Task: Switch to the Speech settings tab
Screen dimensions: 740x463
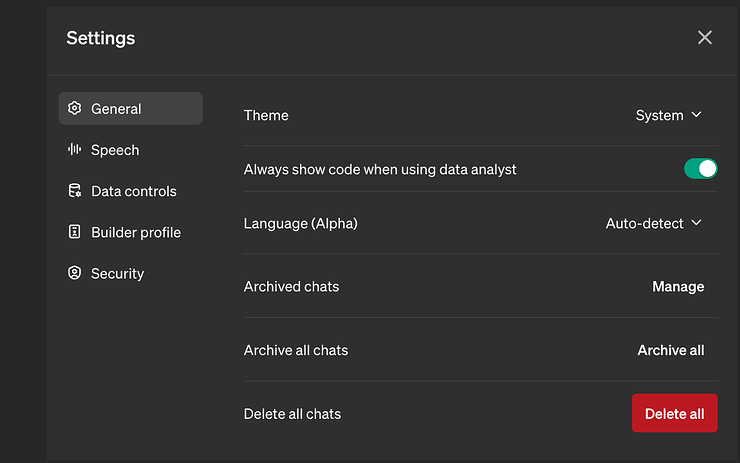Action: (x=115, y=150)
